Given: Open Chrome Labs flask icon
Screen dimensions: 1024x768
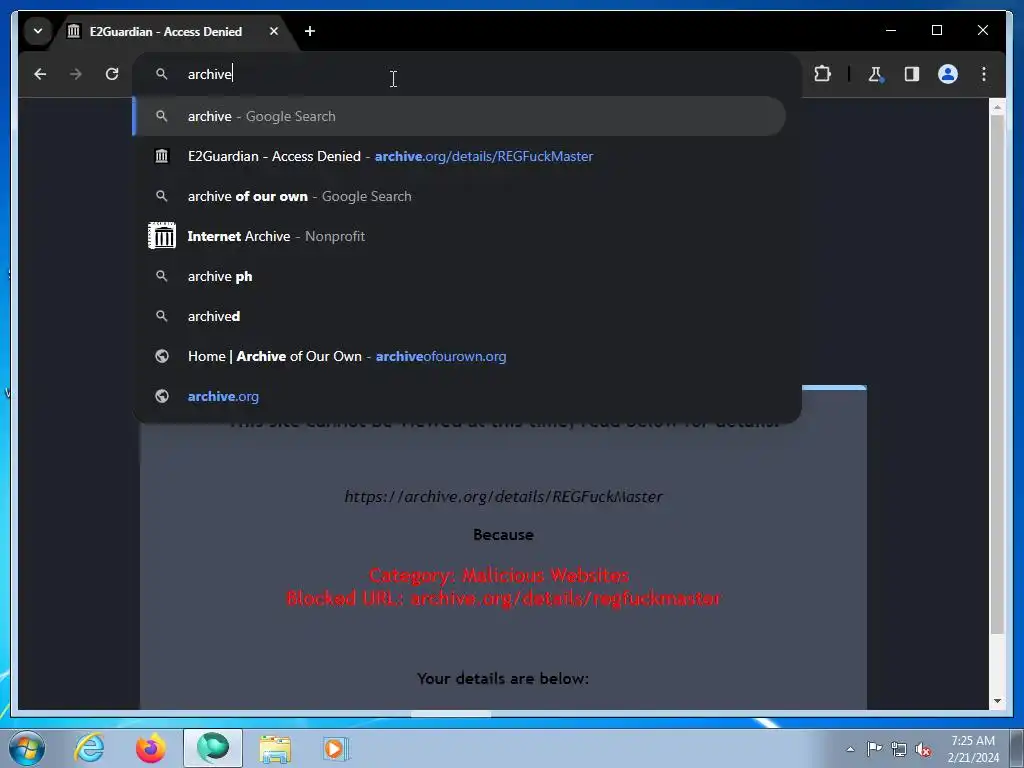Looking at the screenshot, I should pos(876,74).
